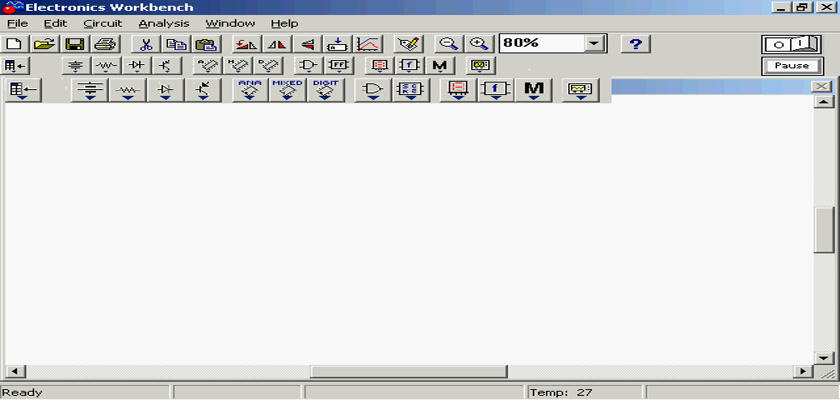Restore down the Electronics Workbench window
This screenshot has height=400, width=840.
click(x=802, y=7)
